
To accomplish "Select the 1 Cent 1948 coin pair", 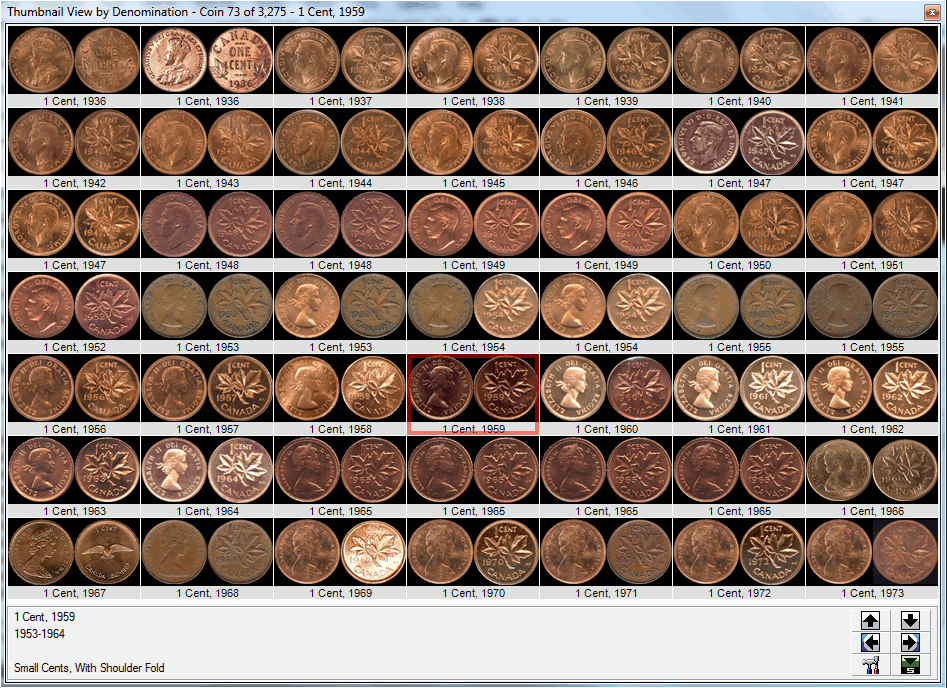I will [x=207, y=224].
